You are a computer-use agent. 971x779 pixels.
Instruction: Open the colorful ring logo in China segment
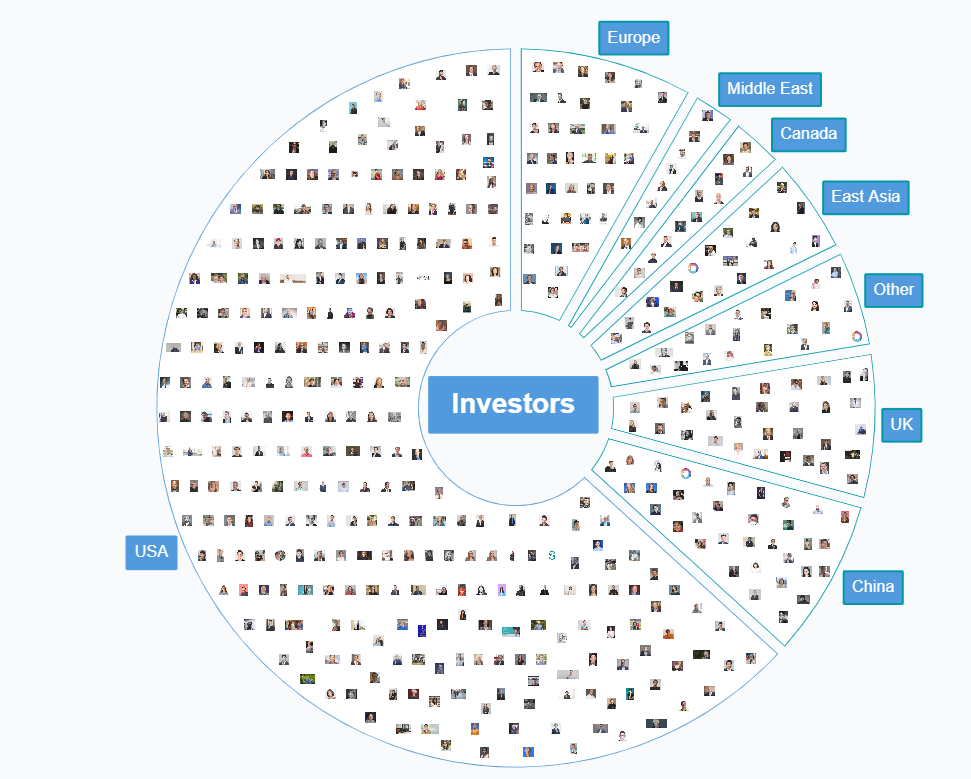686,473
